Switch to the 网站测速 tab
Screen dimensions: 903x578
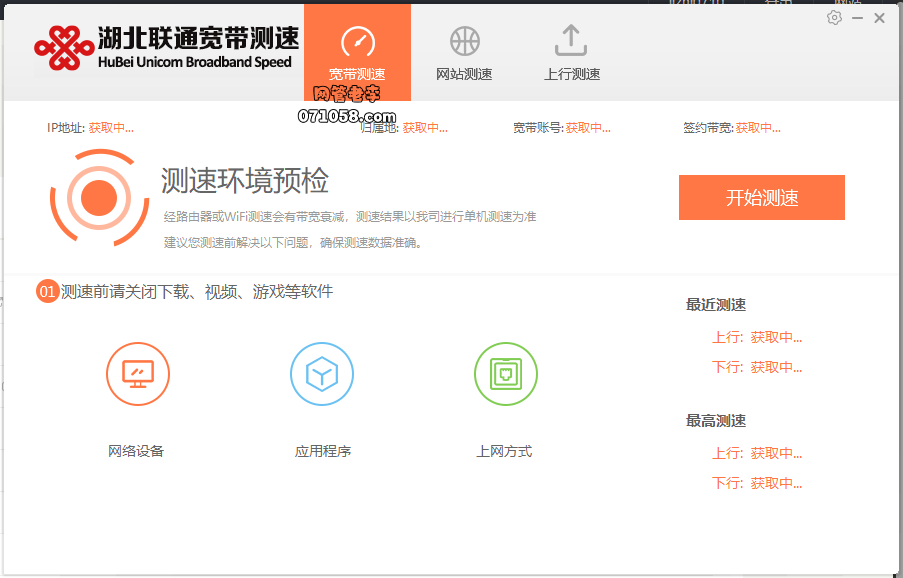pyautogui.click(x=464, y=52)
